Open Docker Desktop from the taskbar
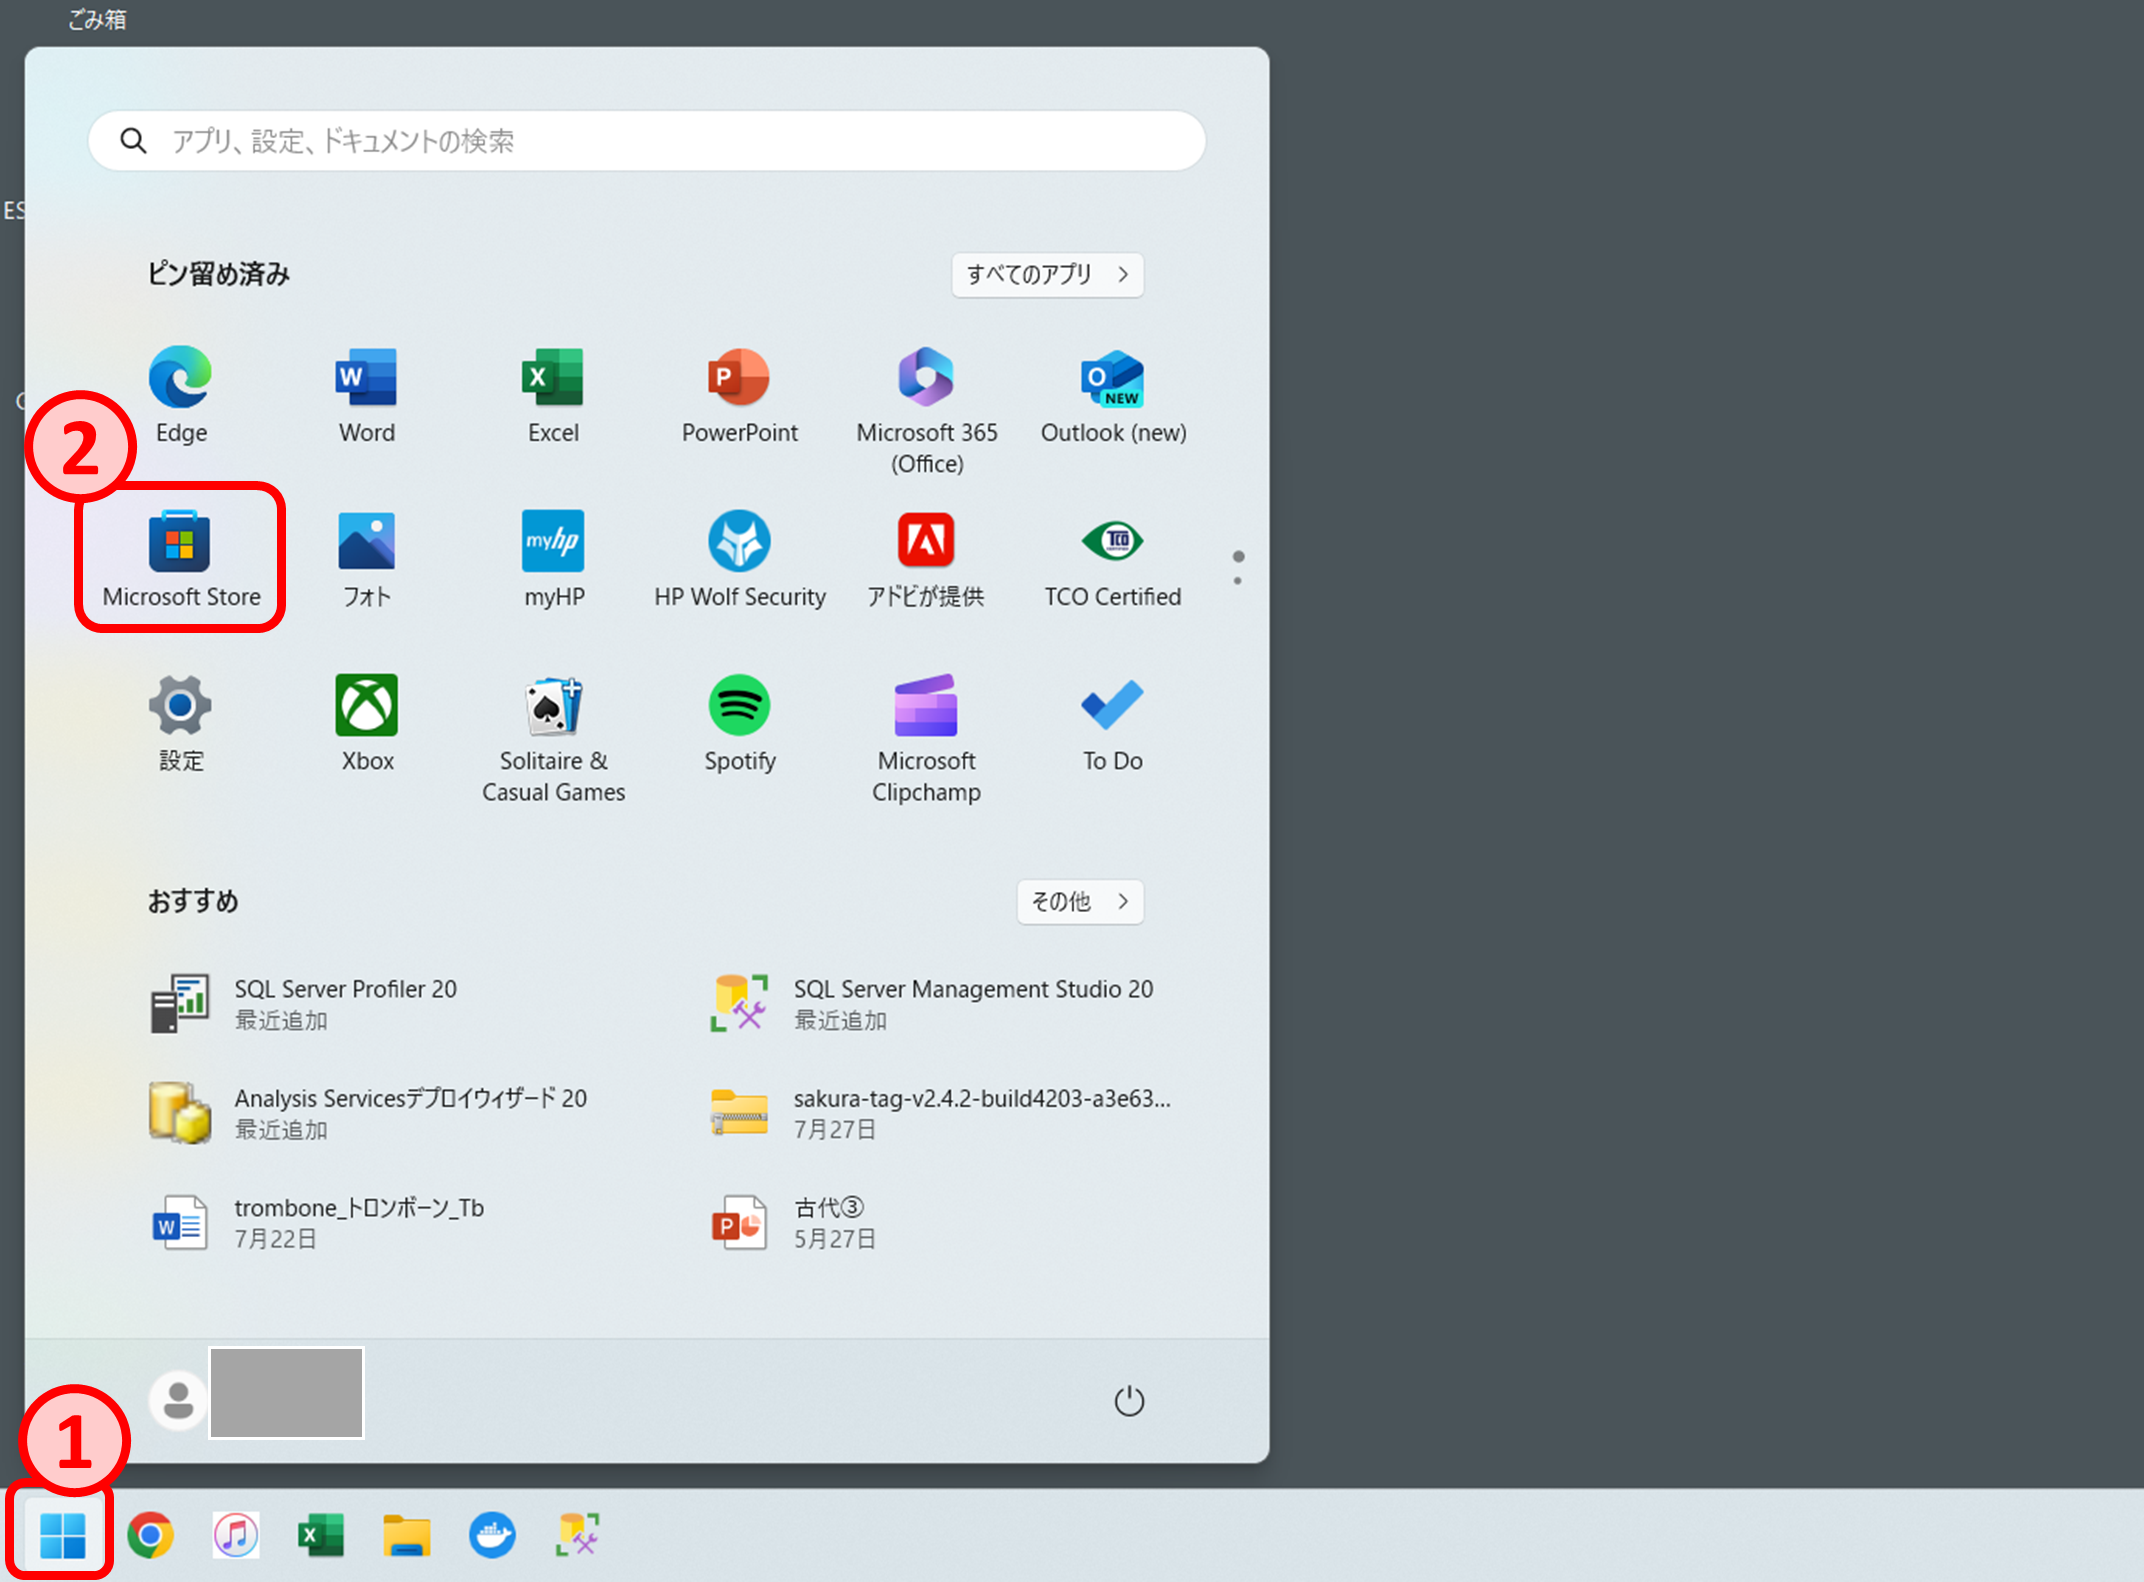Screen dimensions: 2144x1582 (x=492, y=1535)
